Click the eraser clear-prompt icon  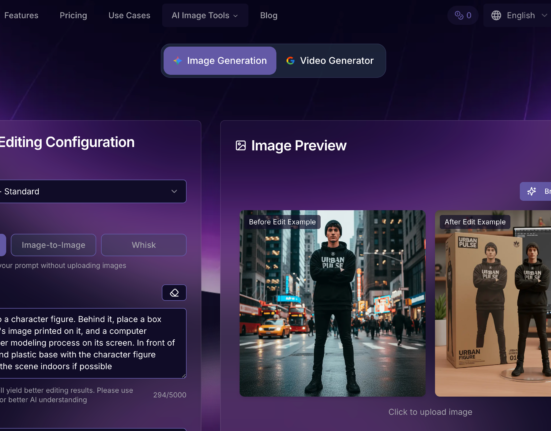tap(174, 293)
